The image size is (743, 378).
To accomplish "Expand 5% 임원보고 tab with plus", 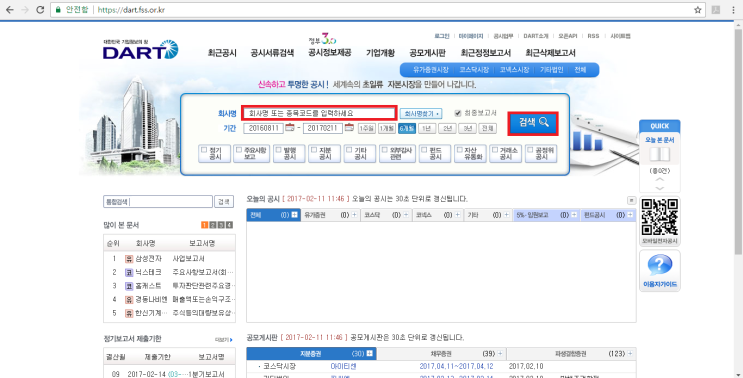I will (x=574, y=215).
